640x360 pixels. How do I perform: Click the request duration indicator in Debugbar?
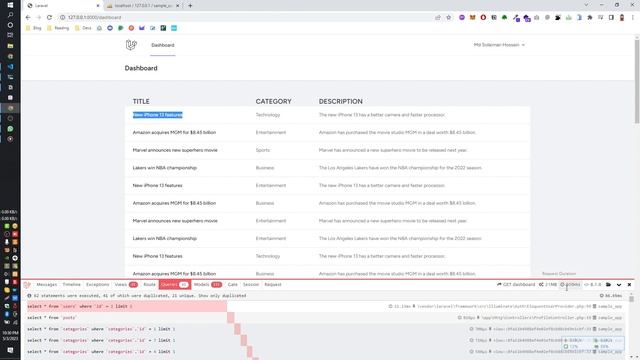click(x=571, y=284)
